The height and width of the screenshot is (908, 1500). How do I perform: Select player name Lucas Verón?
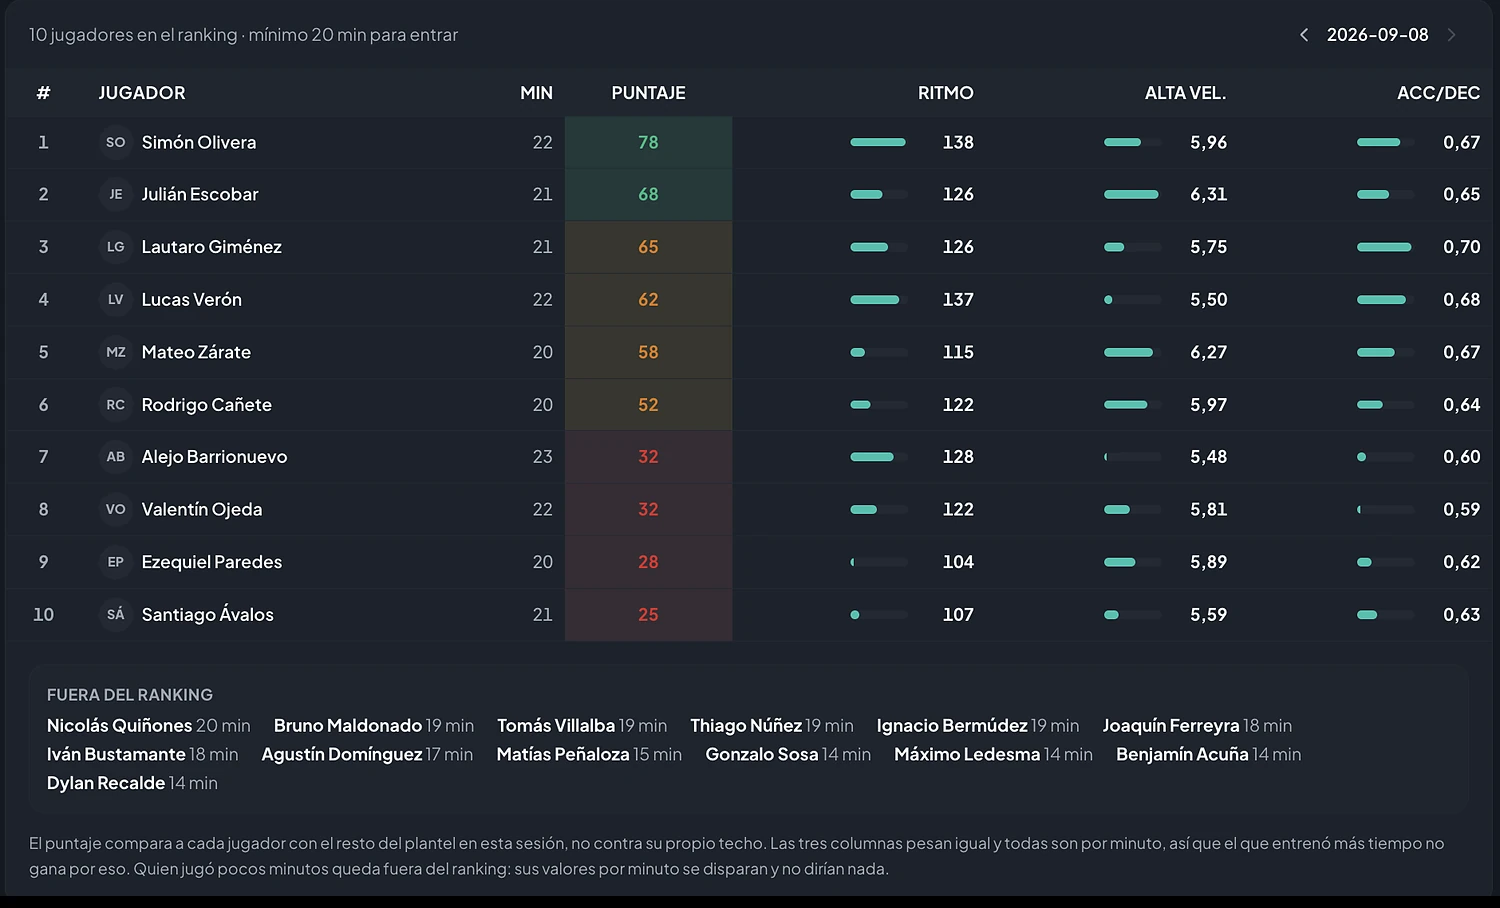(192, 299)
